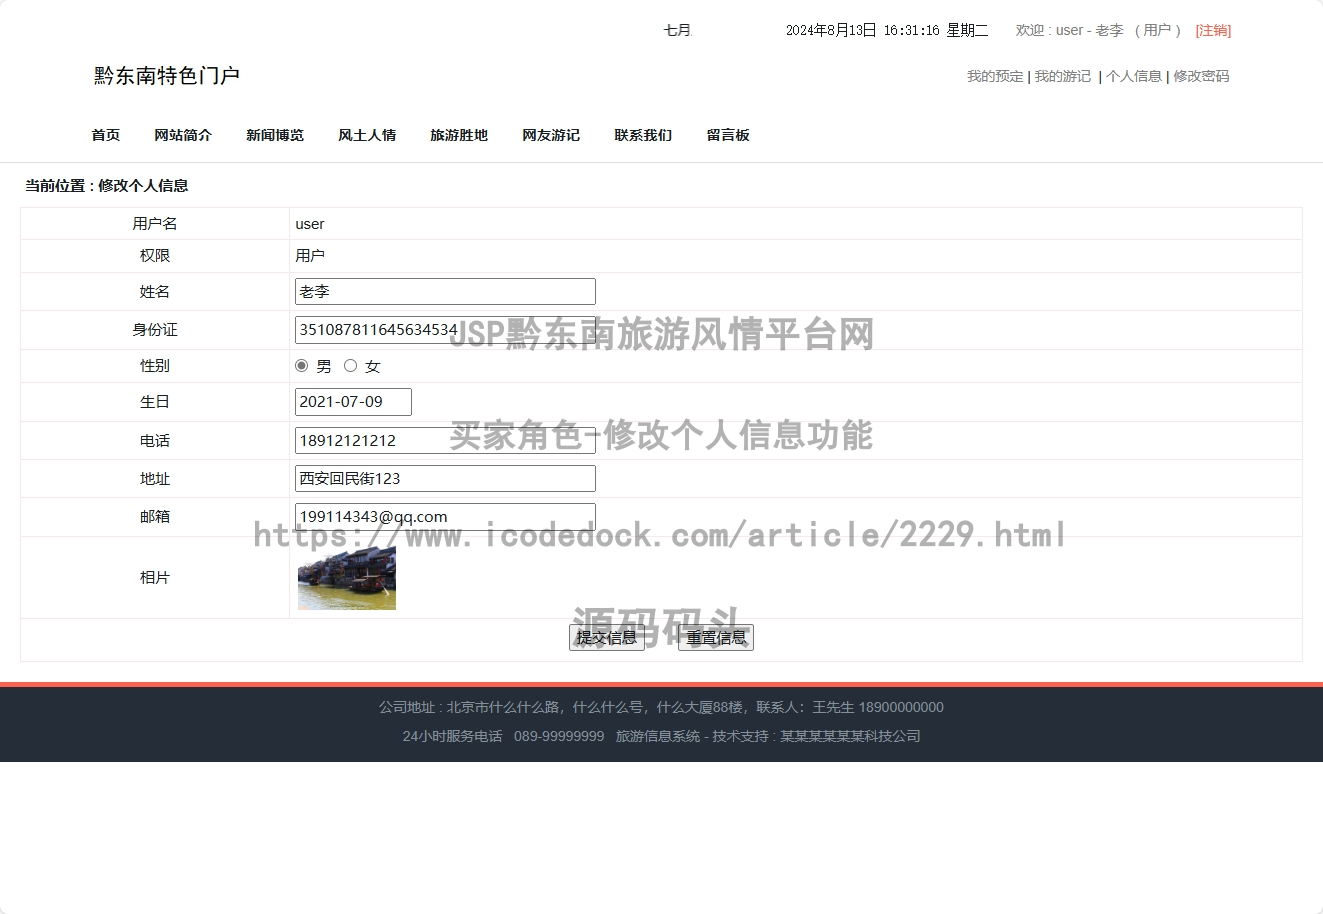Go to 新闻博览 in navigation

(275, 135)
